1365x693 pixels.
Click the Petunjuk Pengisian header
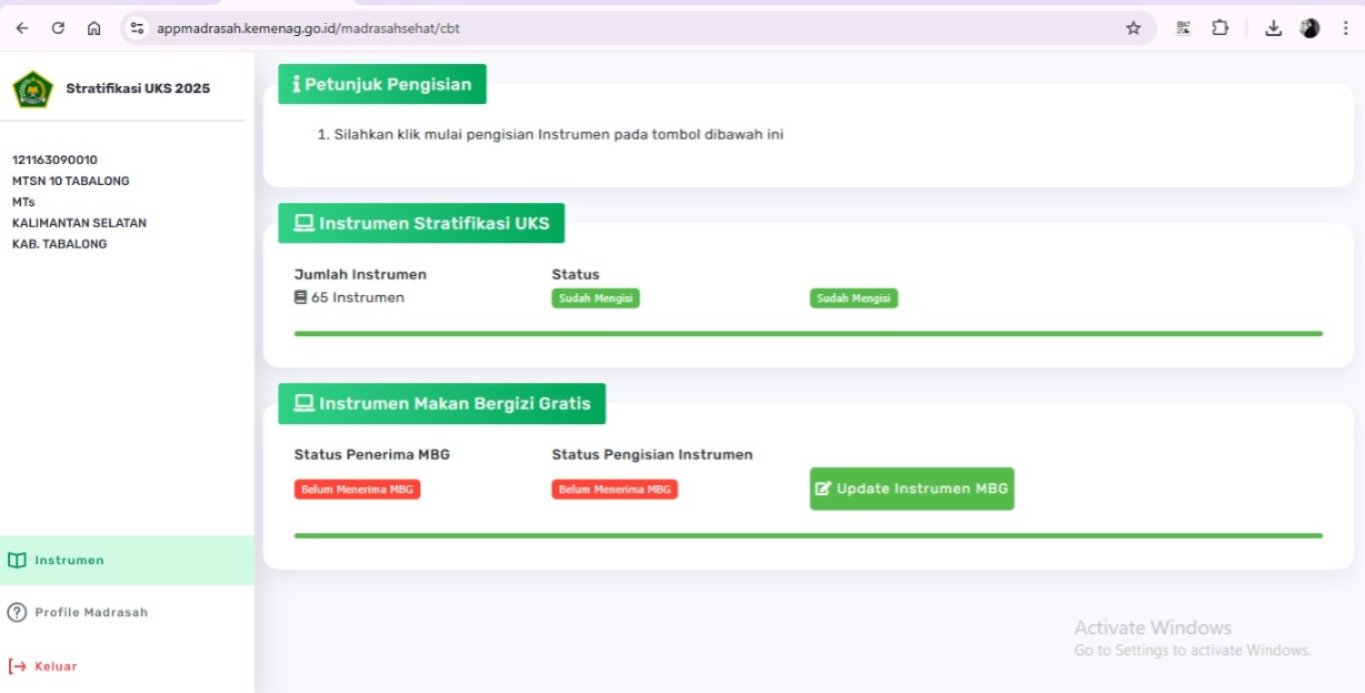click(x=382, y=85)
